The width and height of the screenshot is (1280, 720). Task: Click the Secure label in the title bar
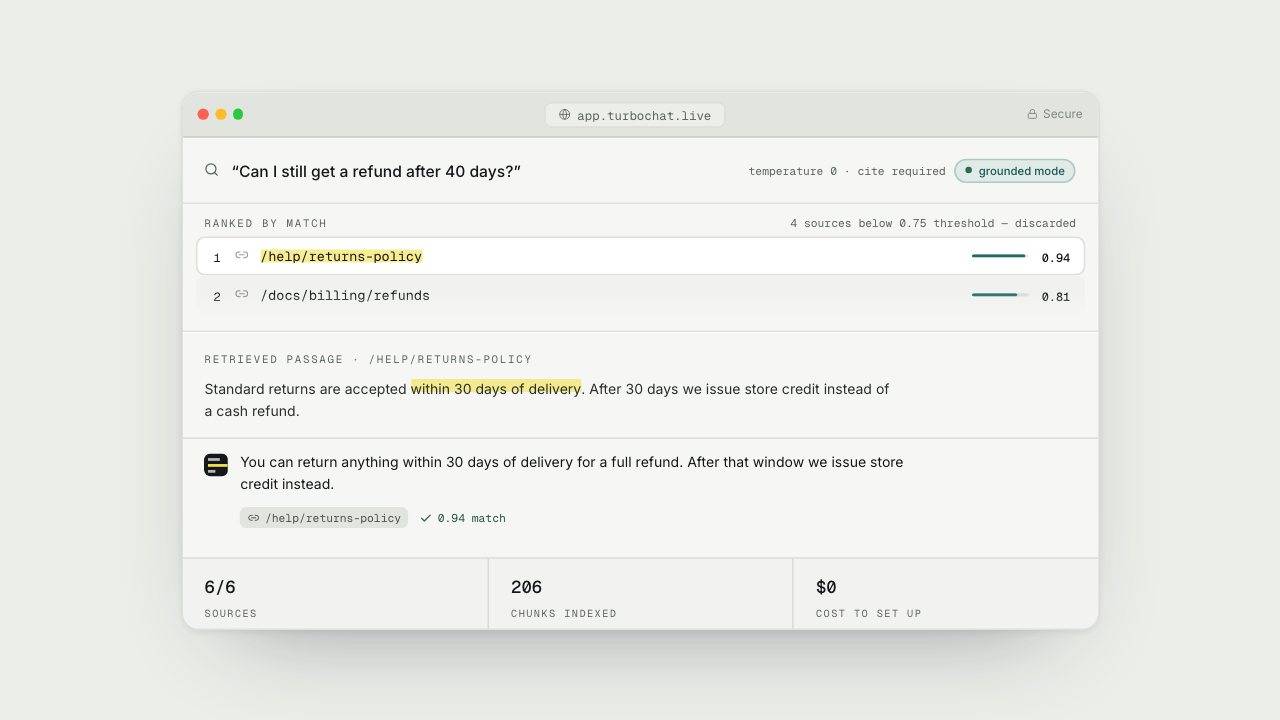tap(1062, 114)
